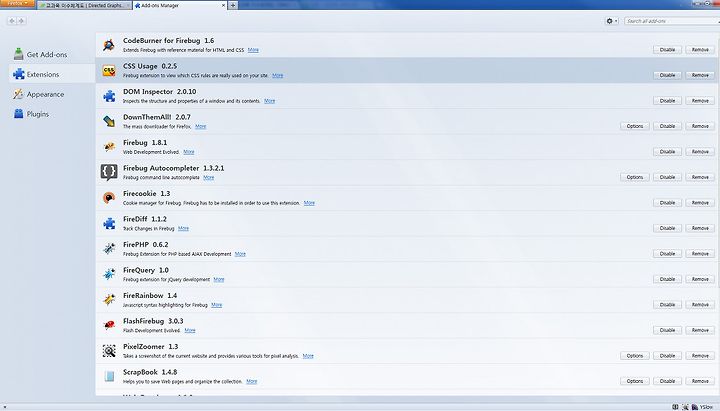Click the FireQuery bug icon

pos(109,274)
